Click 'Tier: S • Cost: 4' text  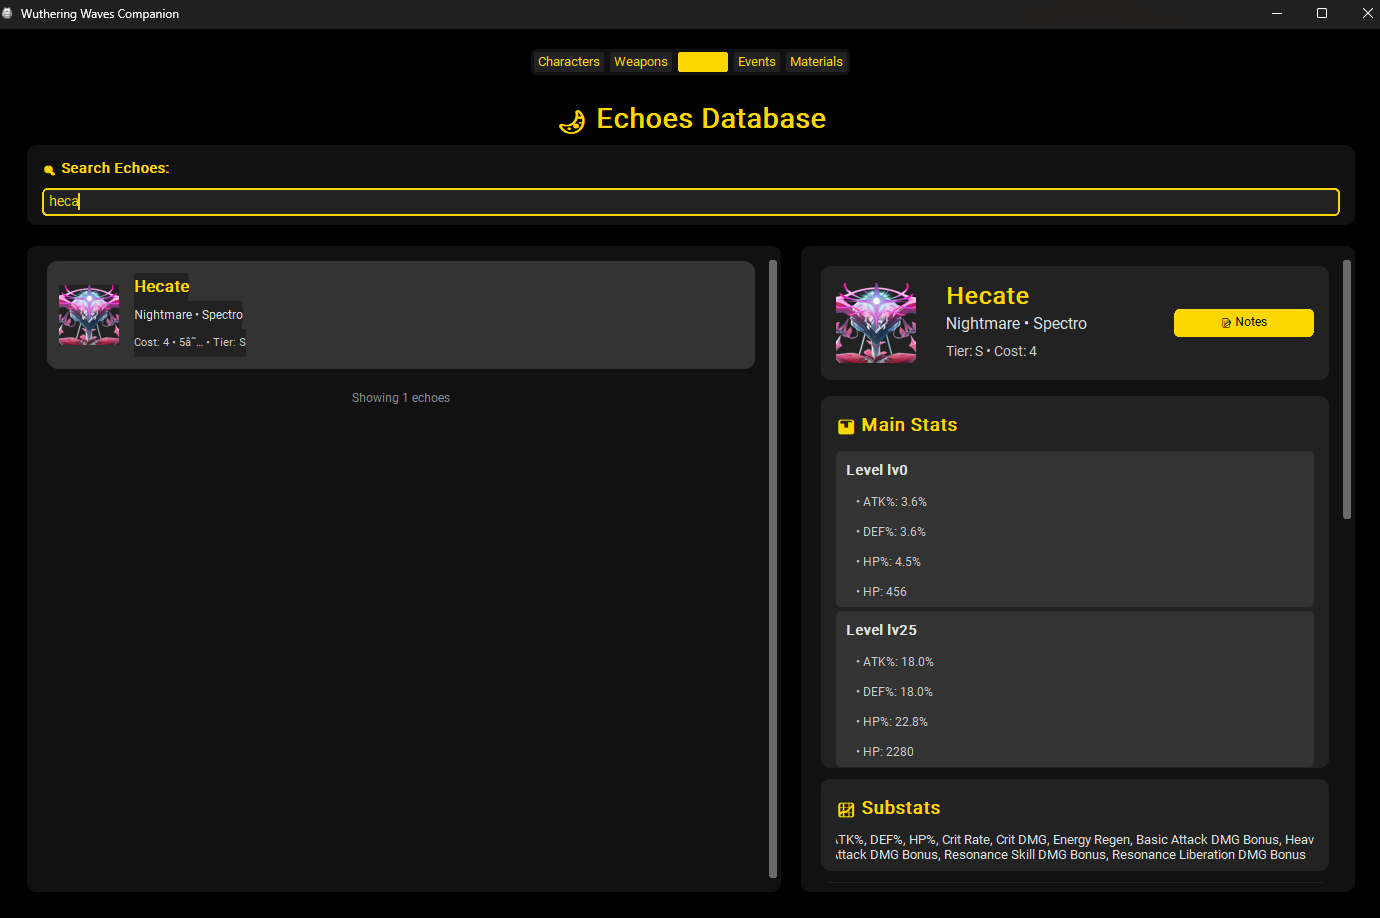click(x=991, y=351)
